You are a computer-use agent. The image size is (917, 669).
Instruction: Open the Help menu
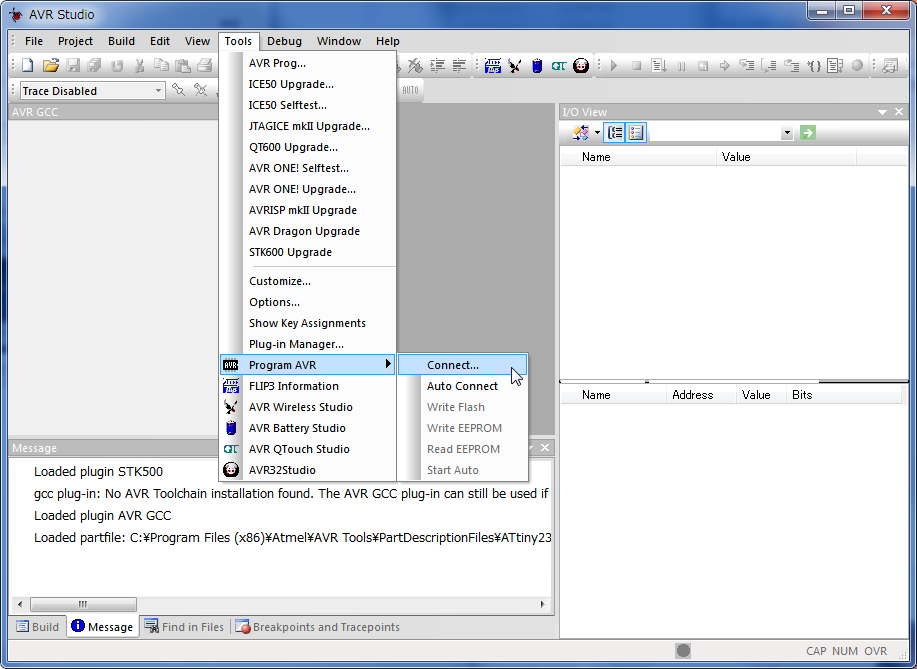(x=388, y=41)
